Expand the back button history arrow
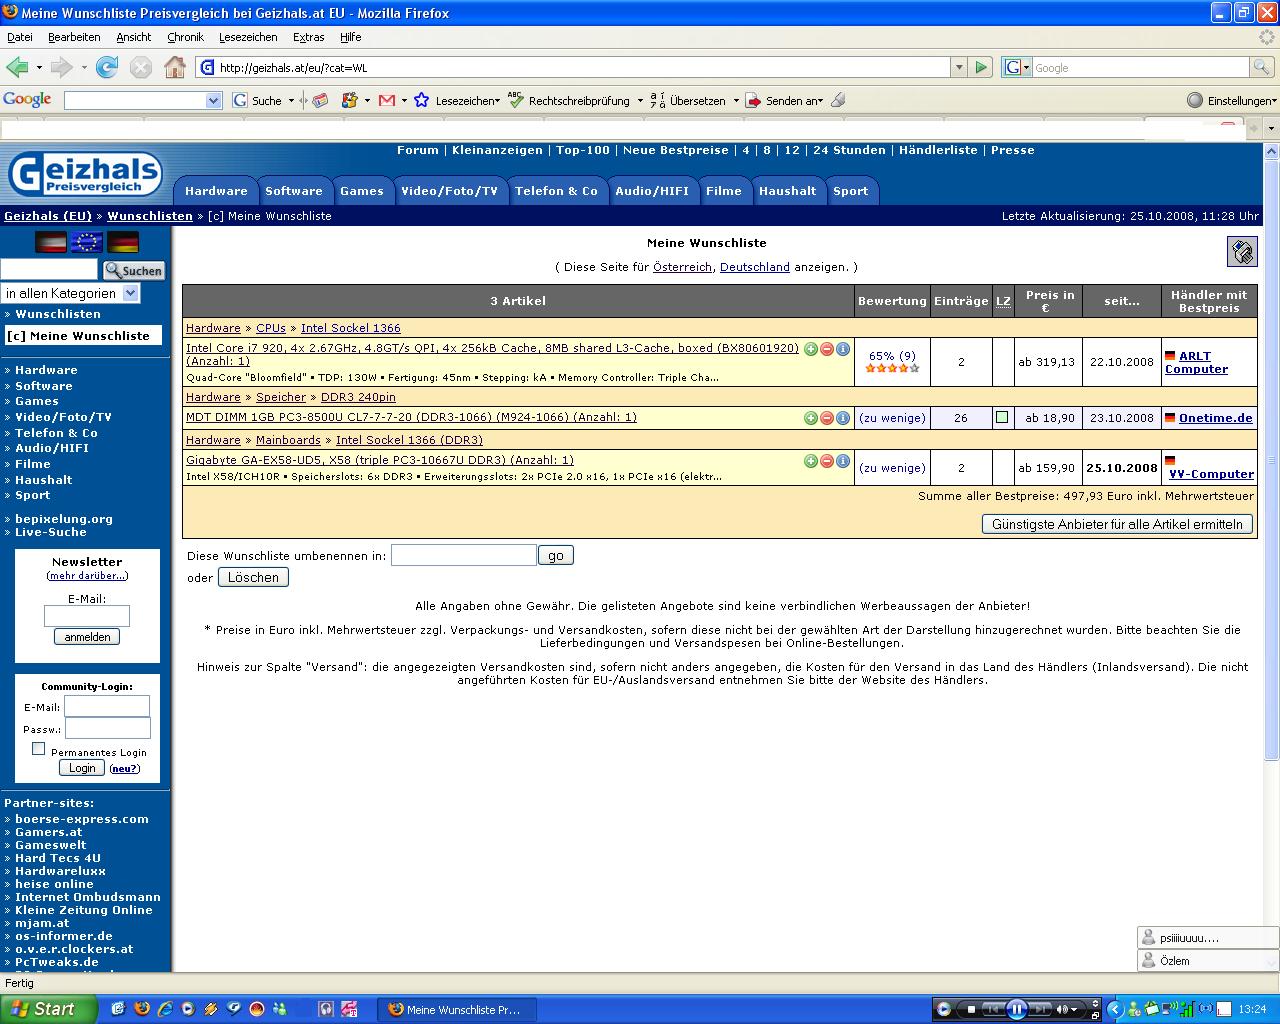Viewport: 1280px width, 1024px height. [x=39, y=67]
